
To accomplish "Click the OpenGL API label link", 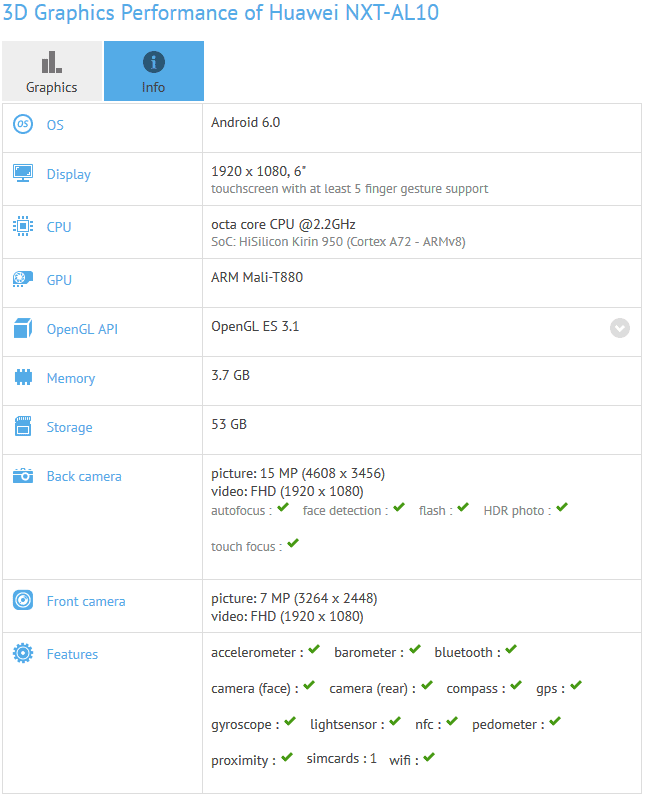I will [x=82, y=329].
